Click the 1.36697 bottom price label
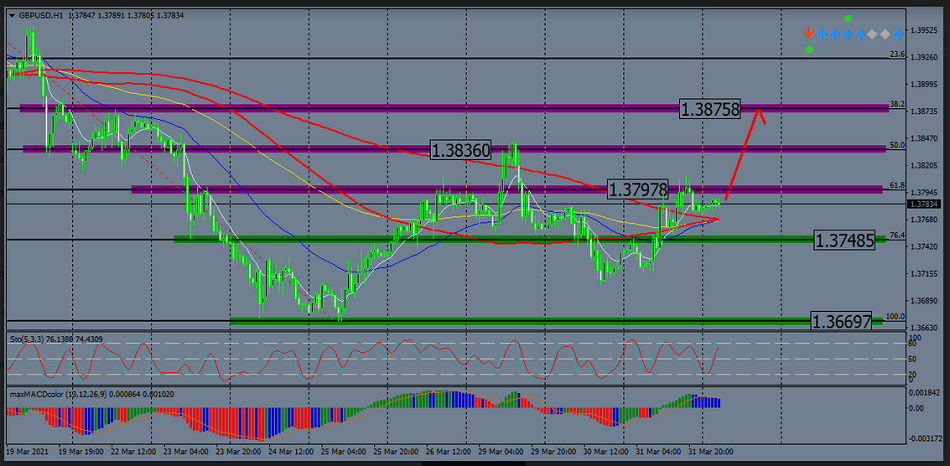The width and height of the screenshot is (950, 466). click(839, 322)
